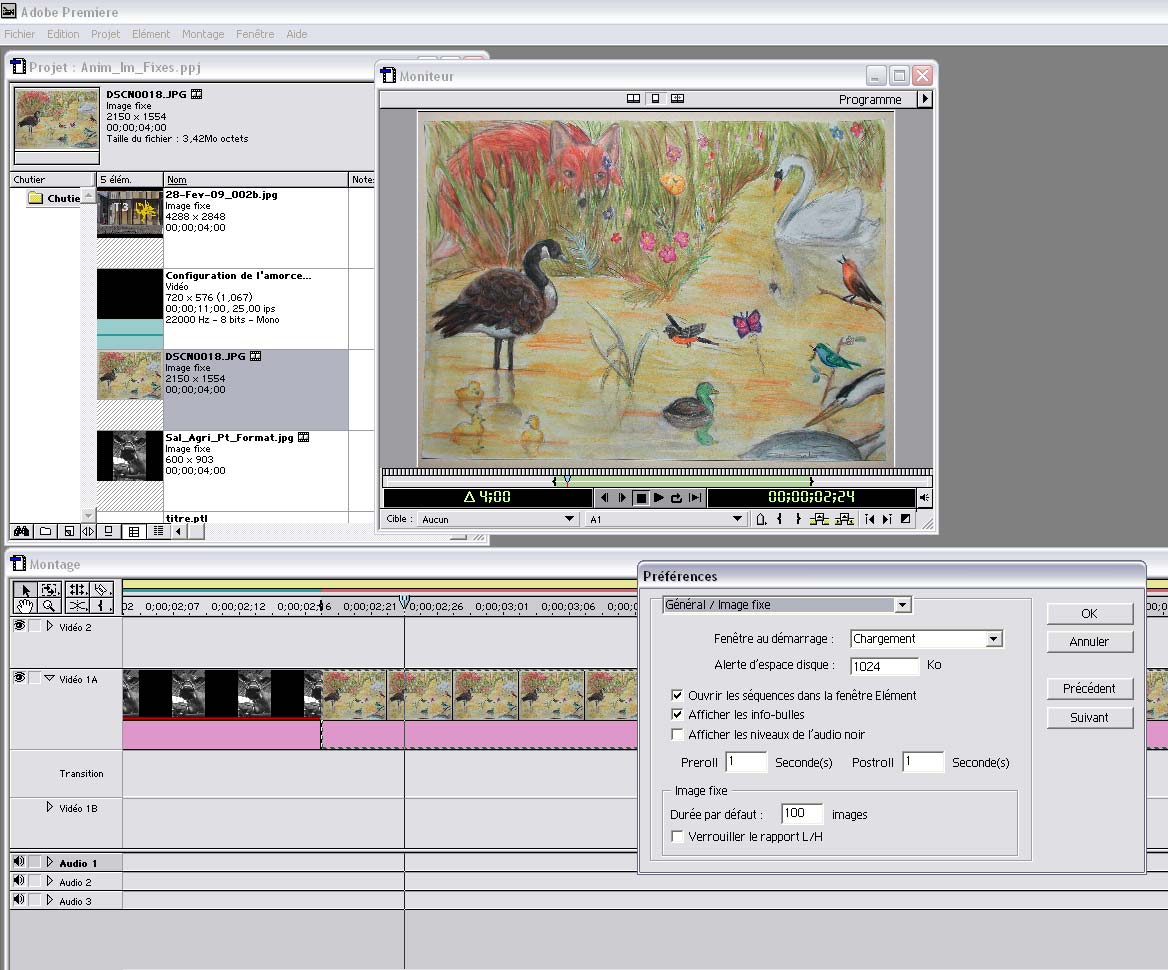Expand the Audio 1 track triangle
This screenshot has width=1168, height=970.
pos(50,862)
